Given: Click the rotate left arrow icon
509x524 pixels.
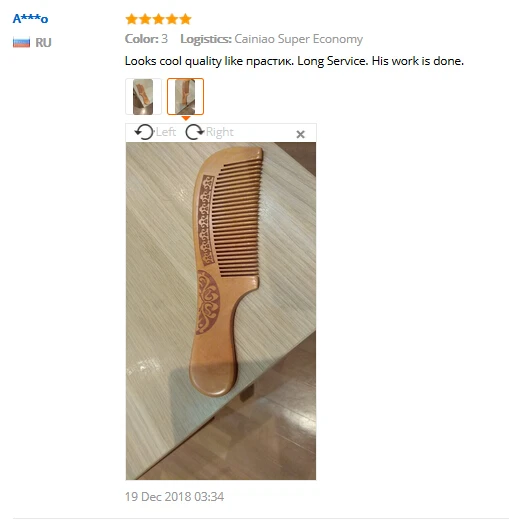Looking at the screenshot, I should tap(144, 132).
